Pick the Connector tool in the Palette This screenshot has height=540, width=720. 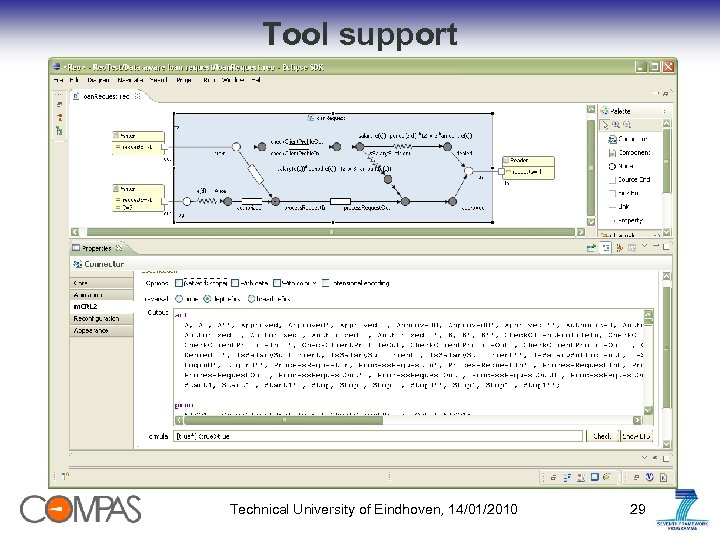coord(628,139)
